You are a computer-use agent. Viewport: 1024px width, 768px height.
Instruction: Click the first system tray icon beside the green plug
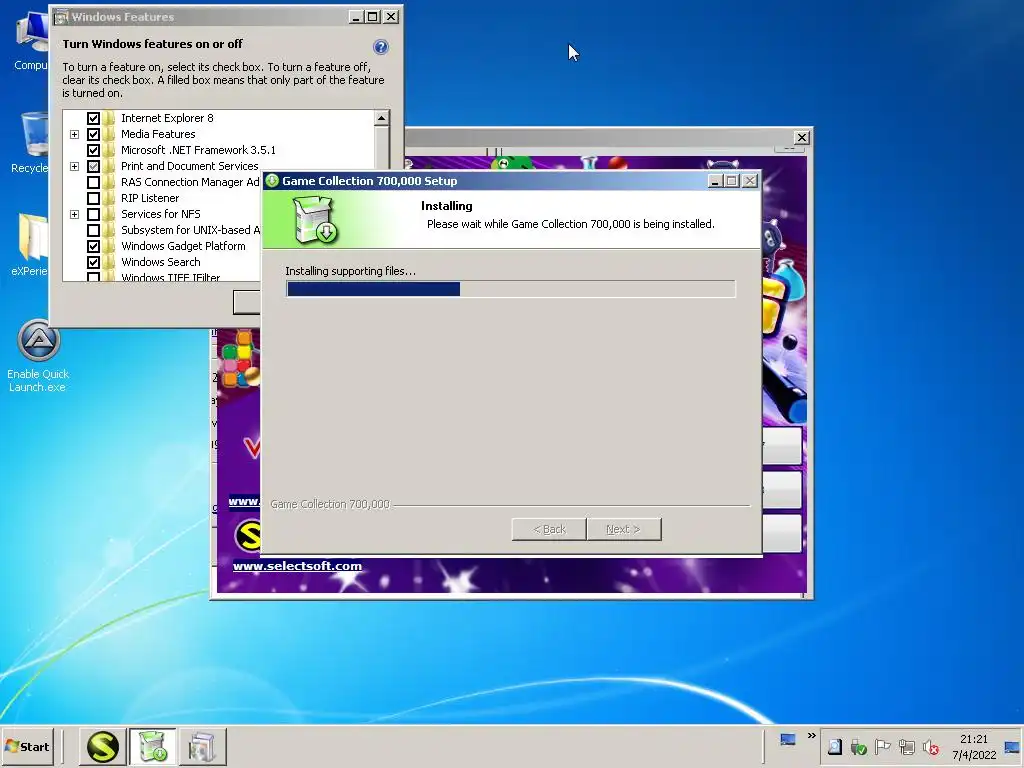click(x=835, y=746)
